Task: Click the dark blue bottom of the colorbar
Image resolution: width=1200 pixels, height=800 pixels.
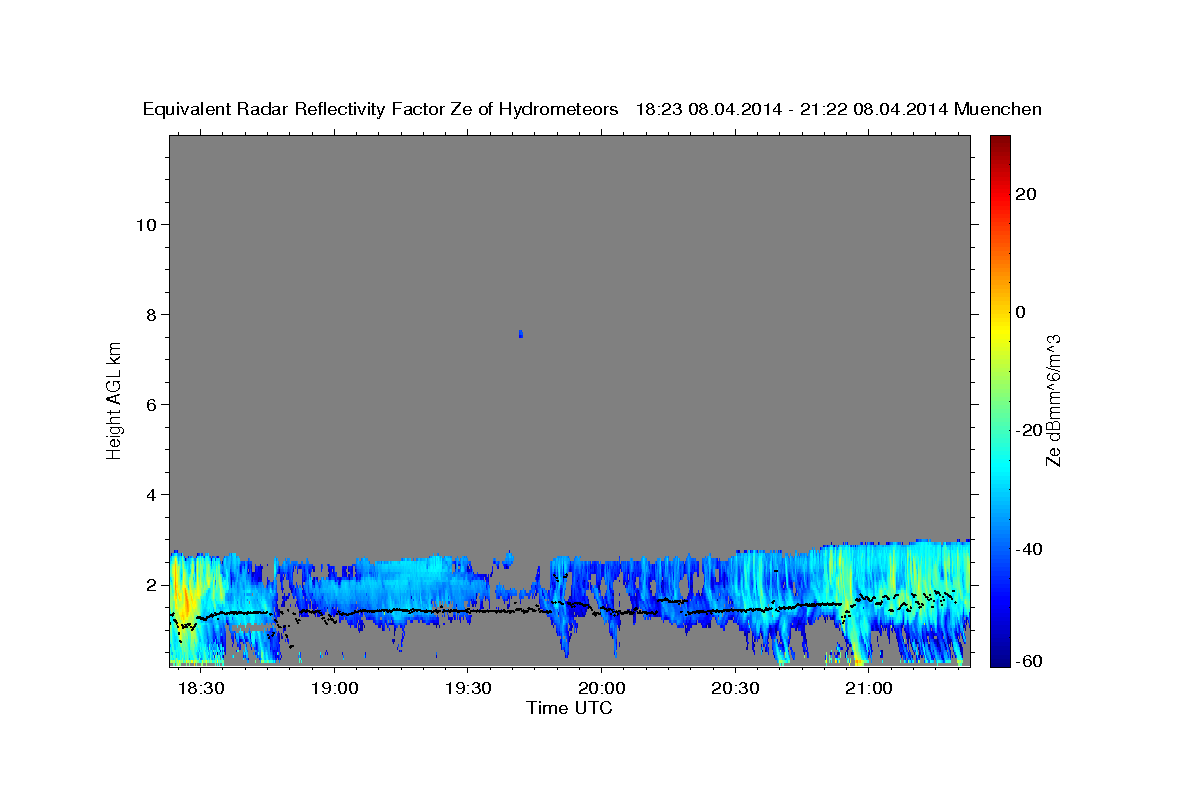Action: [1000, 655]
